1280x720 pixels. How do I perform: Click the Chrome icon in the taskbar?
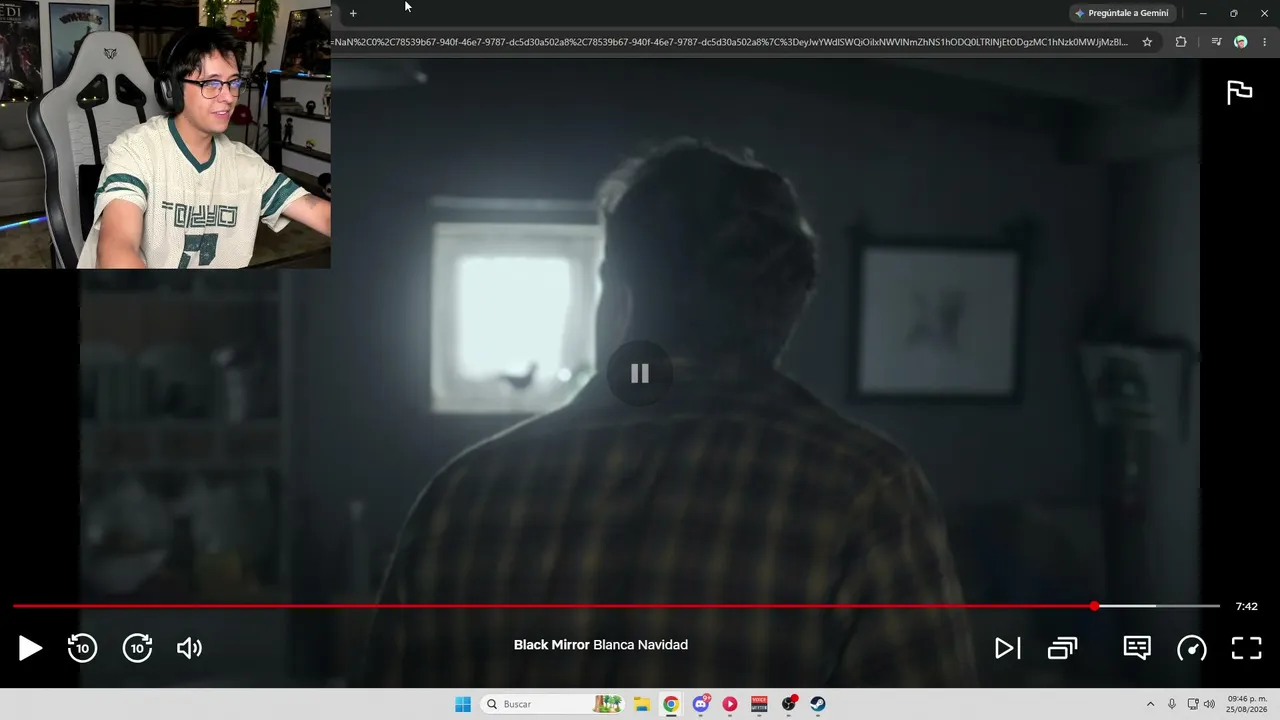coord(671,704)
